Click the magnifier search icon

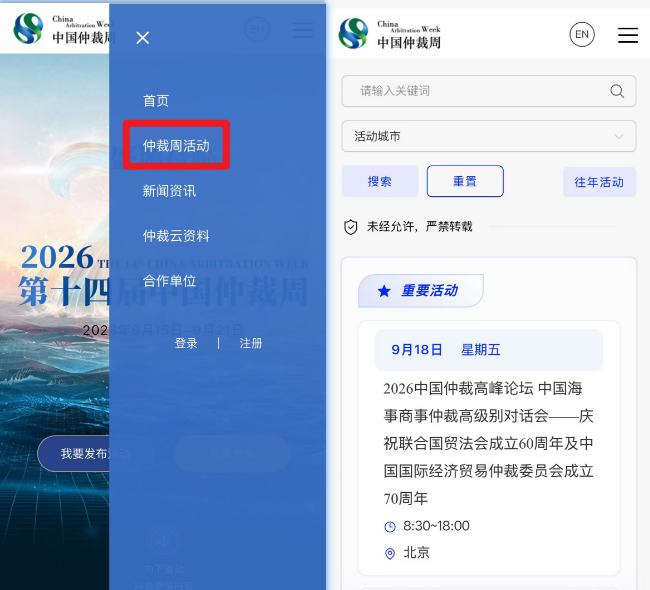(x=617, y=91)
